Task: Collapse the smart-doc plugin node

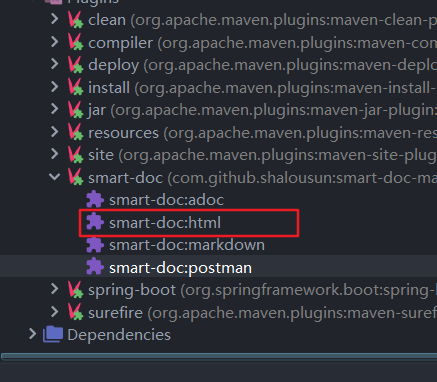Action: coord(55,177)
